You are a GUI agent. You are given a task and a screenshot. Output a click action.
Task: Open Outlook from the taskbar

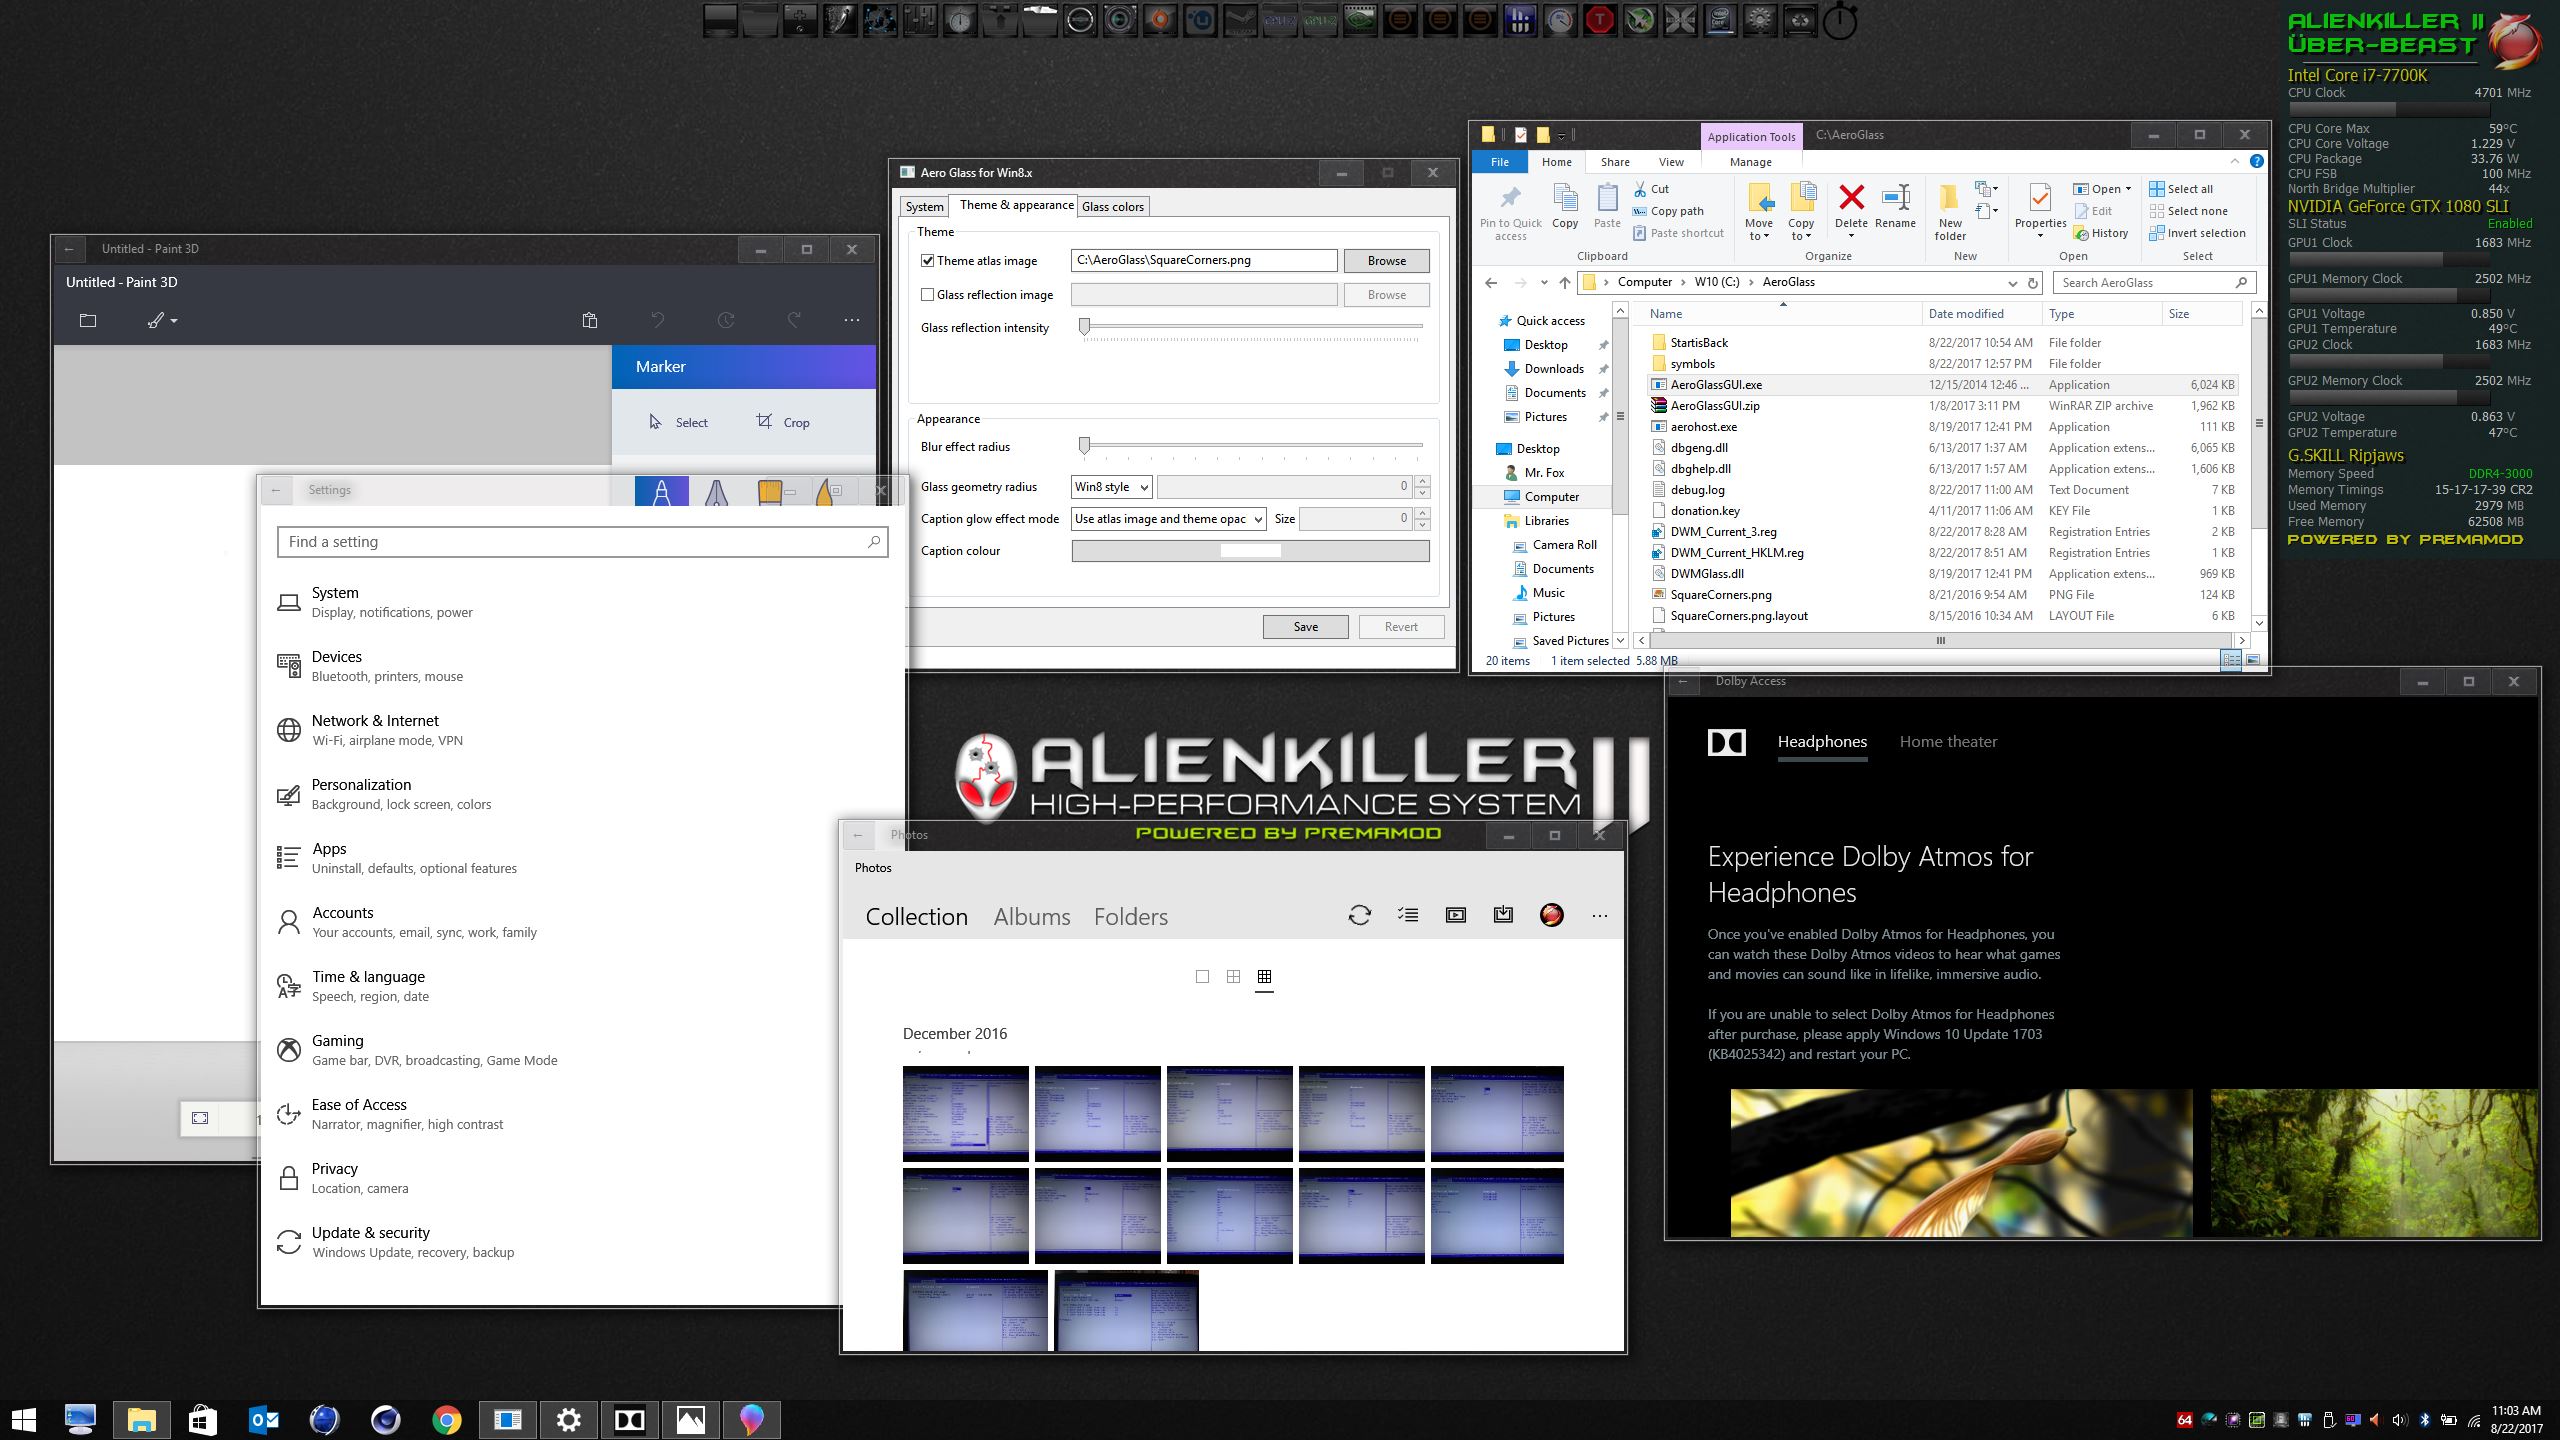[264, 1419]
